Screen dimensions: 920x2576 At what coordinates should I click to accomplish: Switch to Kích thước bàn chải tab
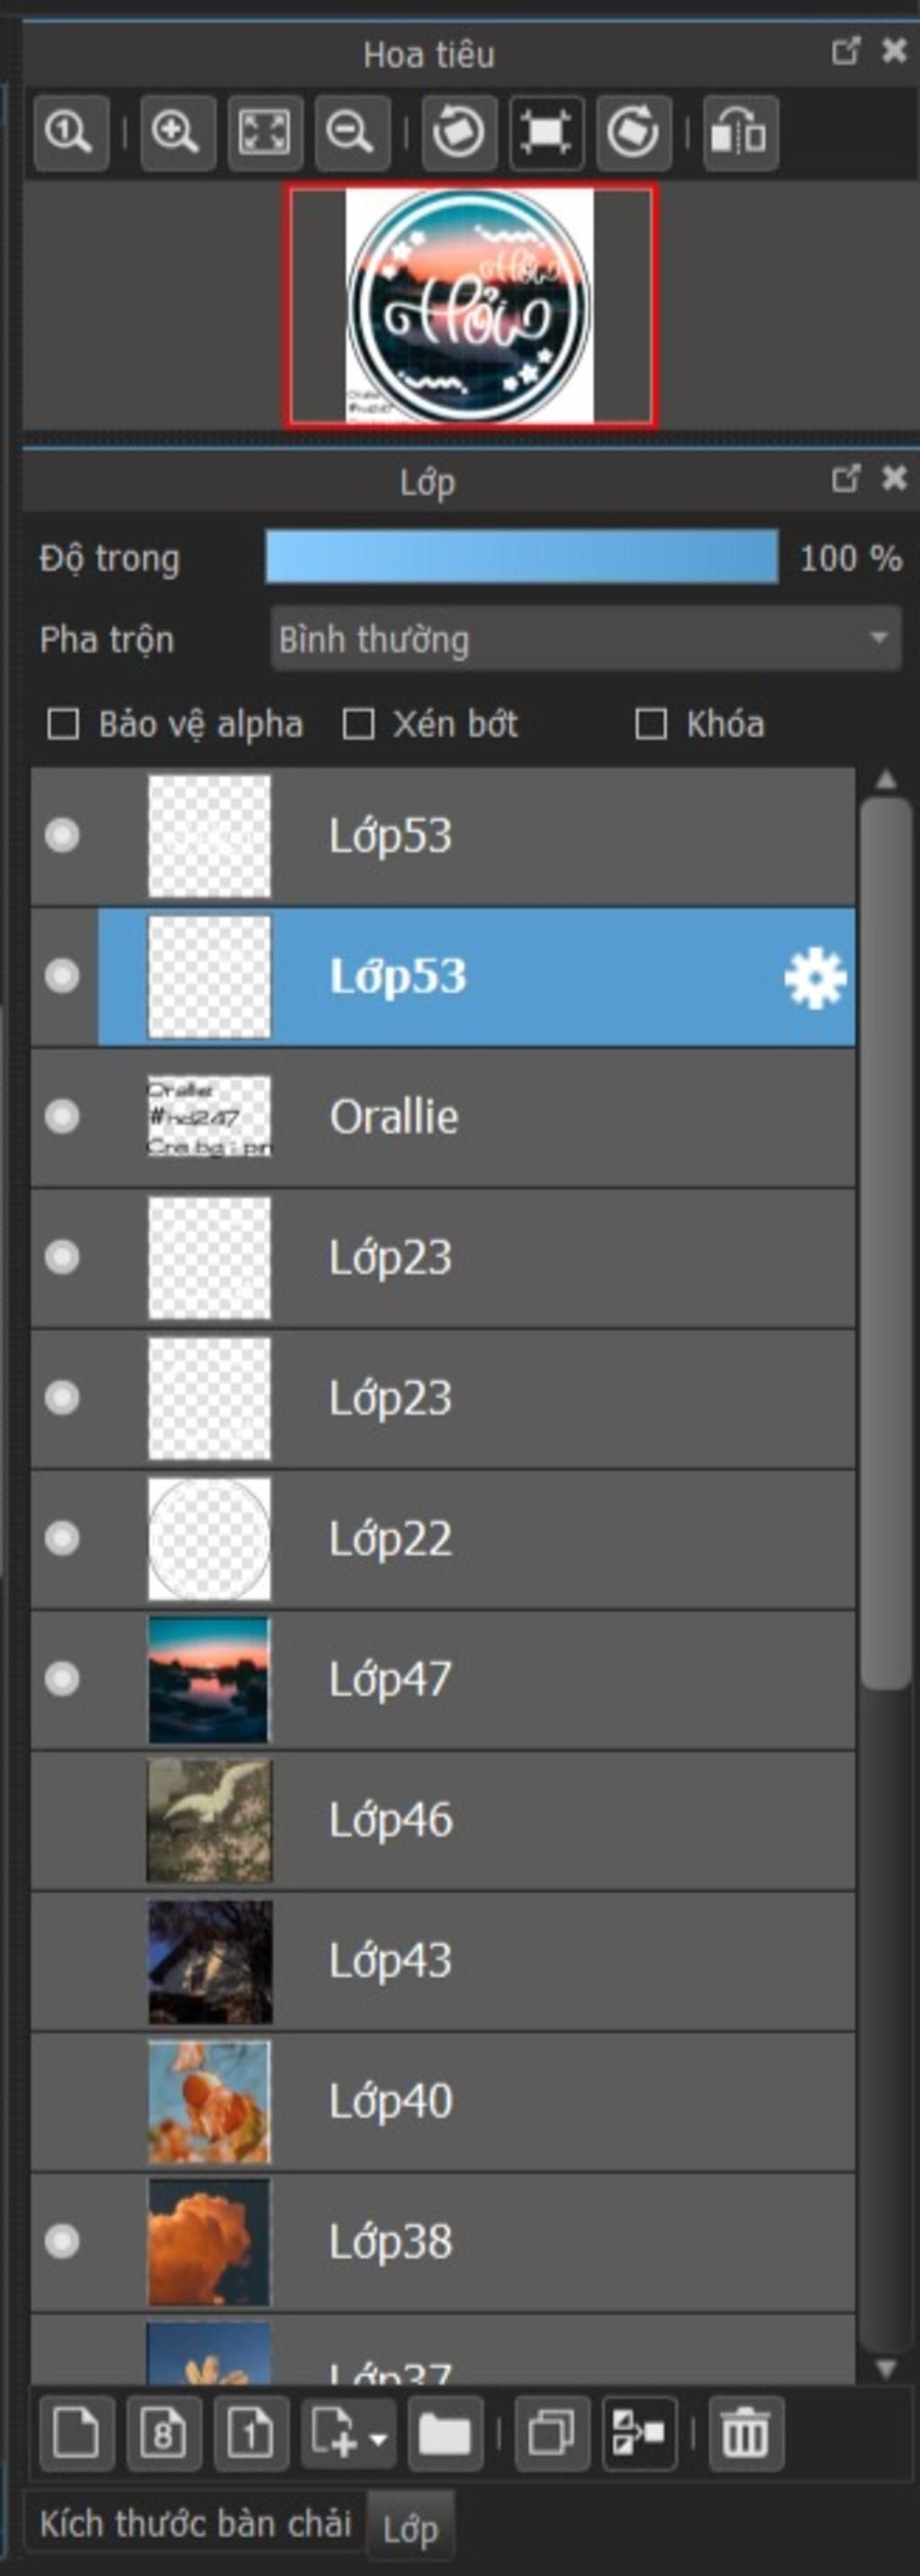(x=195, y=2524)
